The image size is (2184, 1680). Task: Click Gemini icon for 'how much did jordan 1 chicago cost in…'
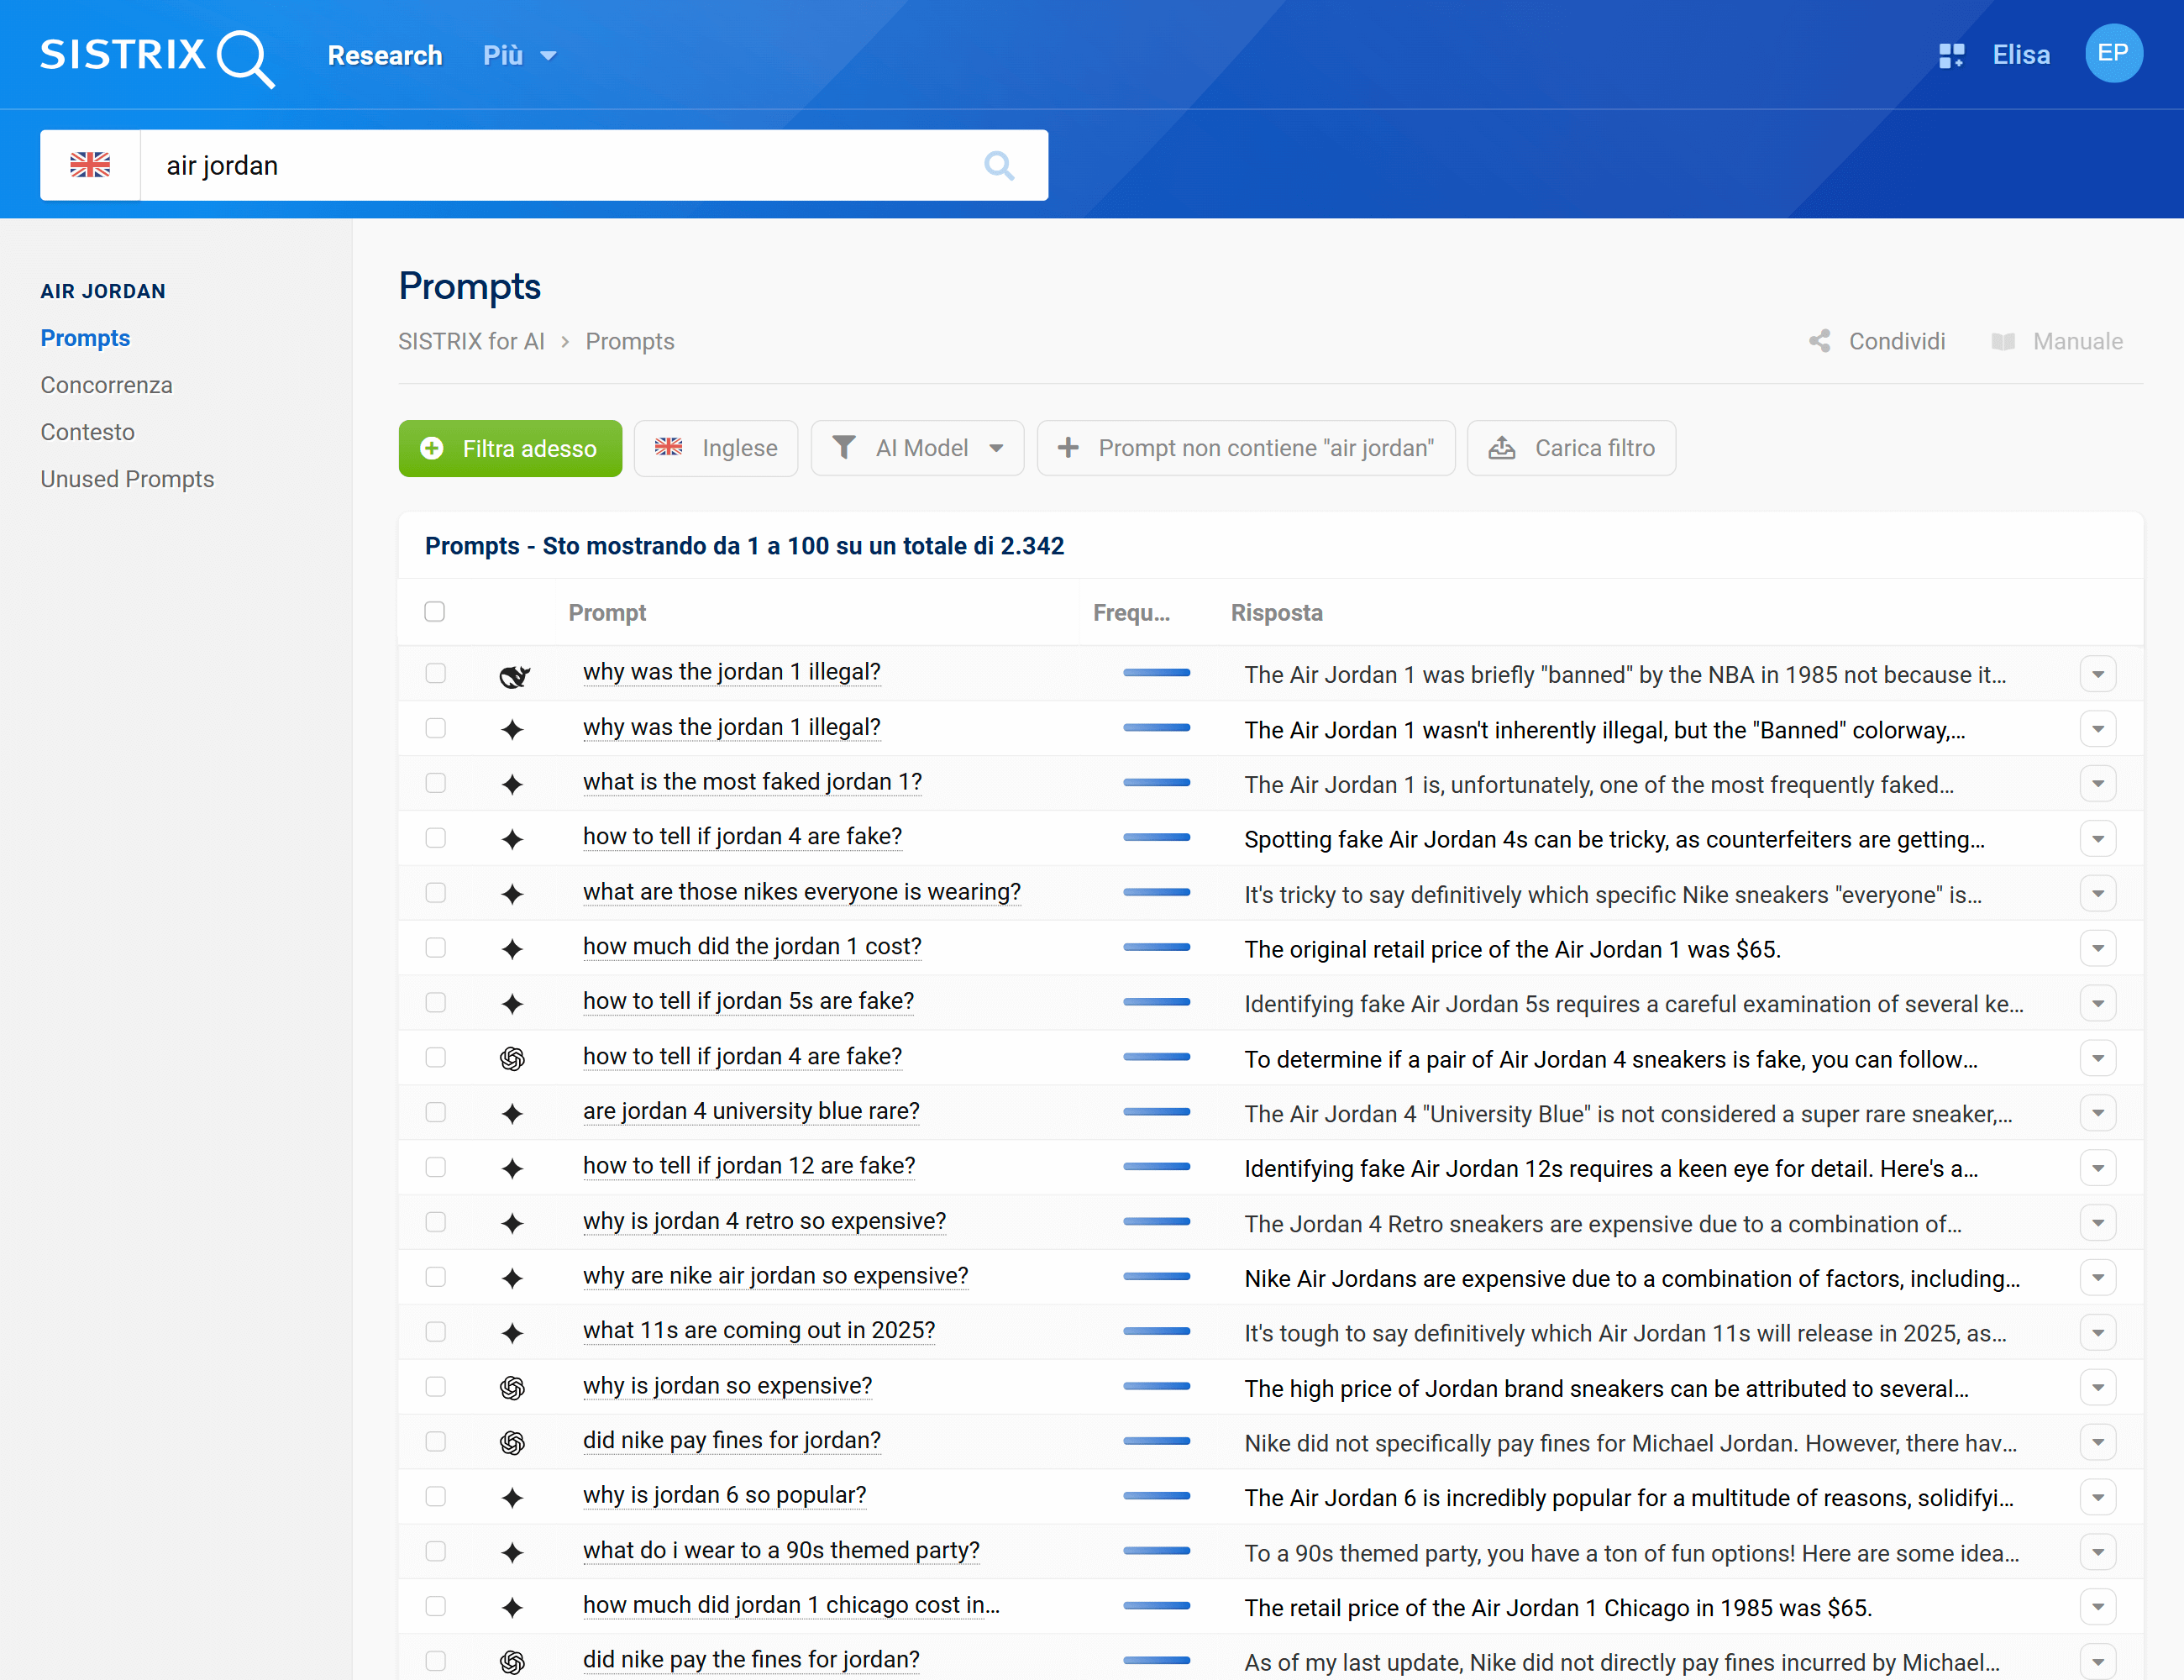(x=512, y=1607)
